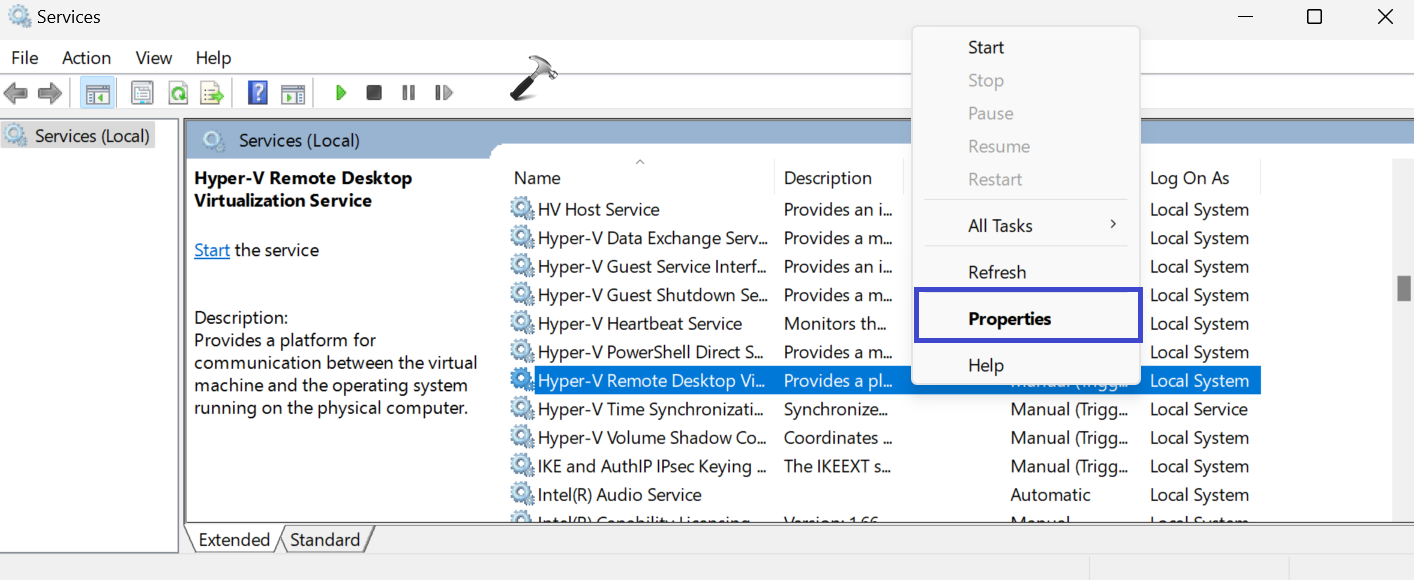Click the Export List toolbar icon
Screen dimensions: 1414x580
[212, 93]
